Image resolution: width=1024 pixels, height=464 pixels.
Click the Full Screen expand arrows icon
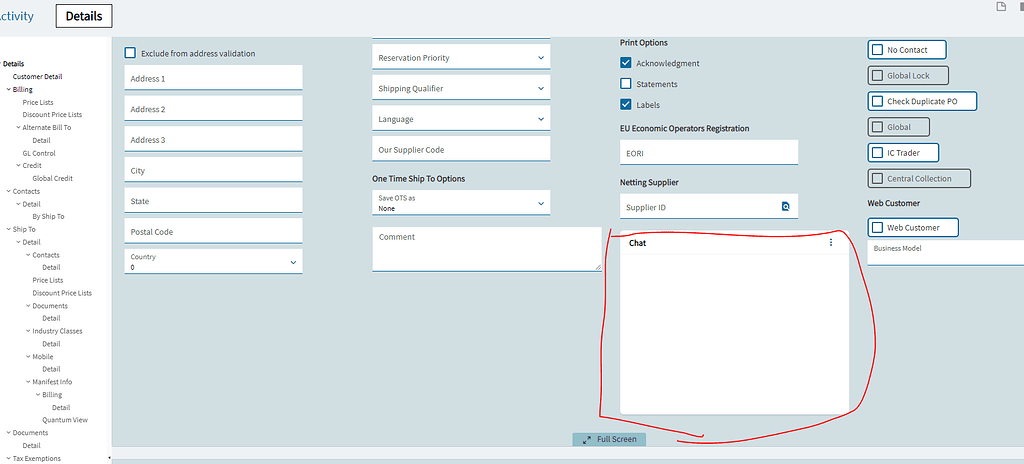click(586, 439)
